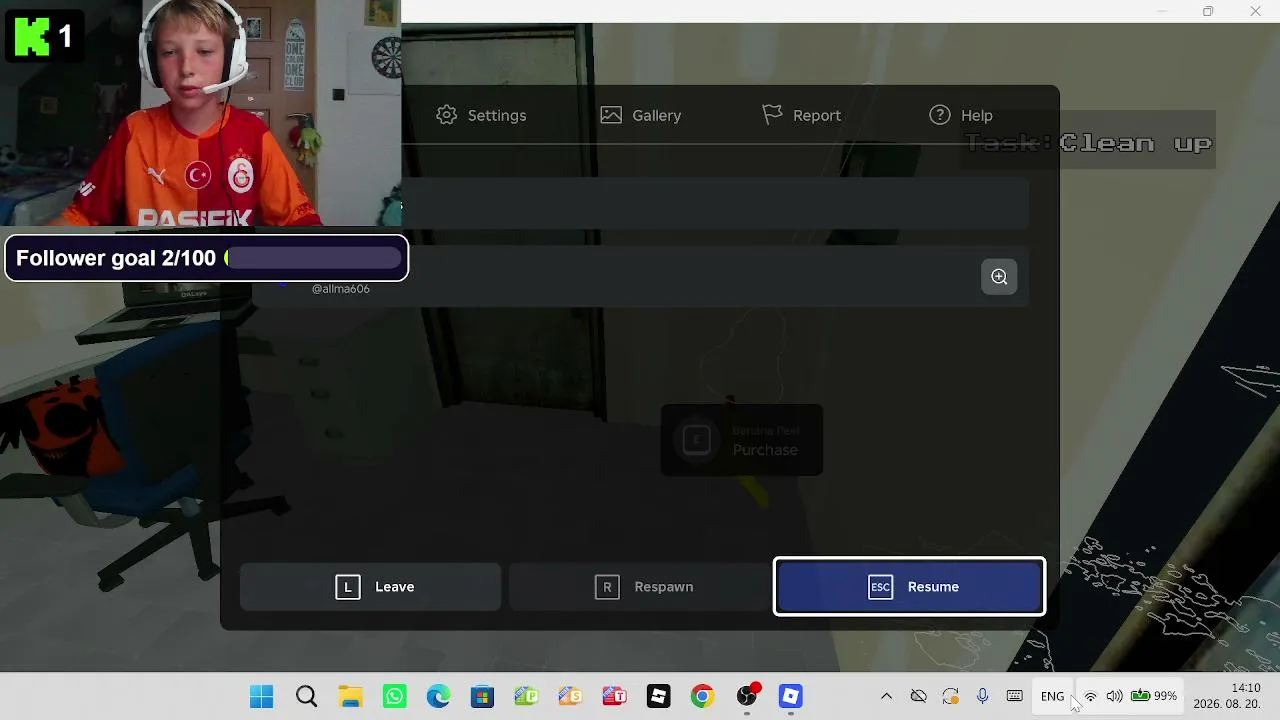Click the microphone tray icon

tap(982, 696)
